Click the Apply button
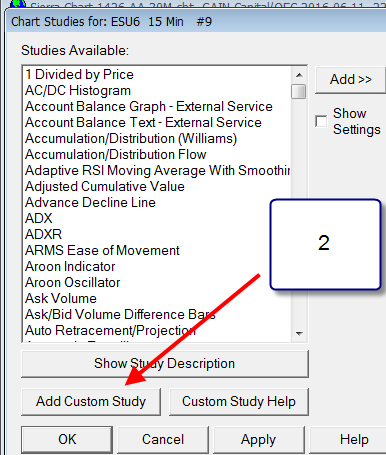 (259, 439)
